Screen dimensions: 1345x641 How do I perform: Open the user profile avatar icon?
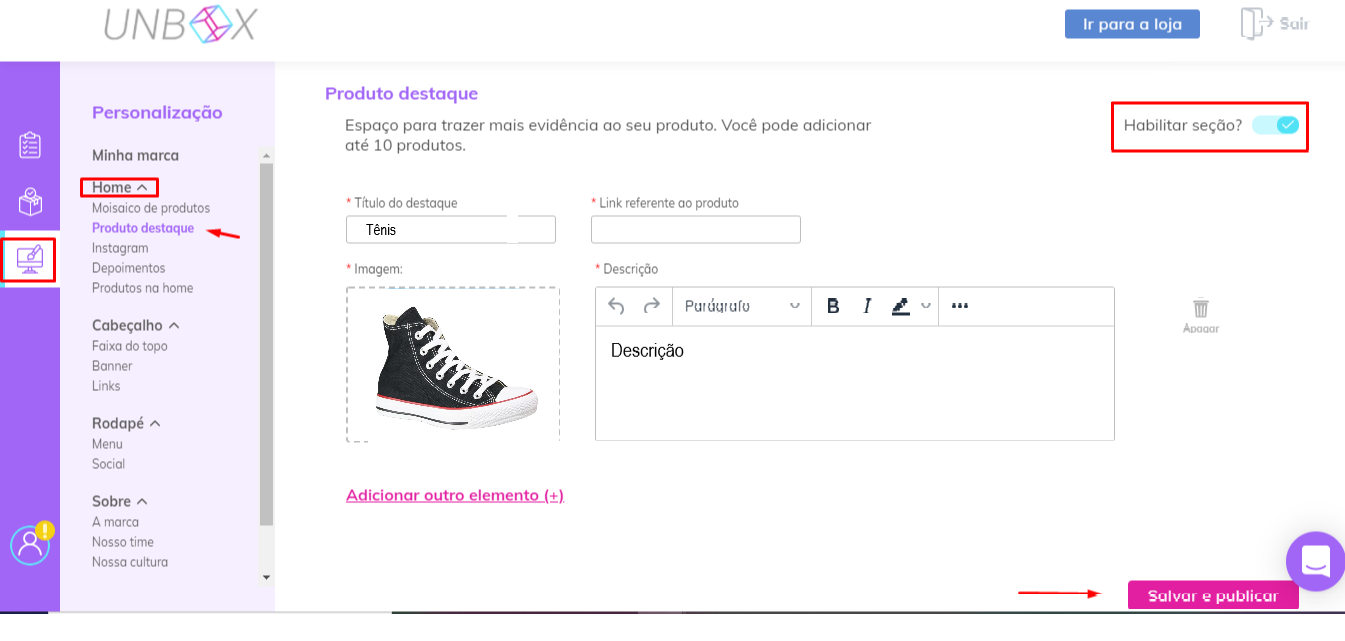point(30,544)
